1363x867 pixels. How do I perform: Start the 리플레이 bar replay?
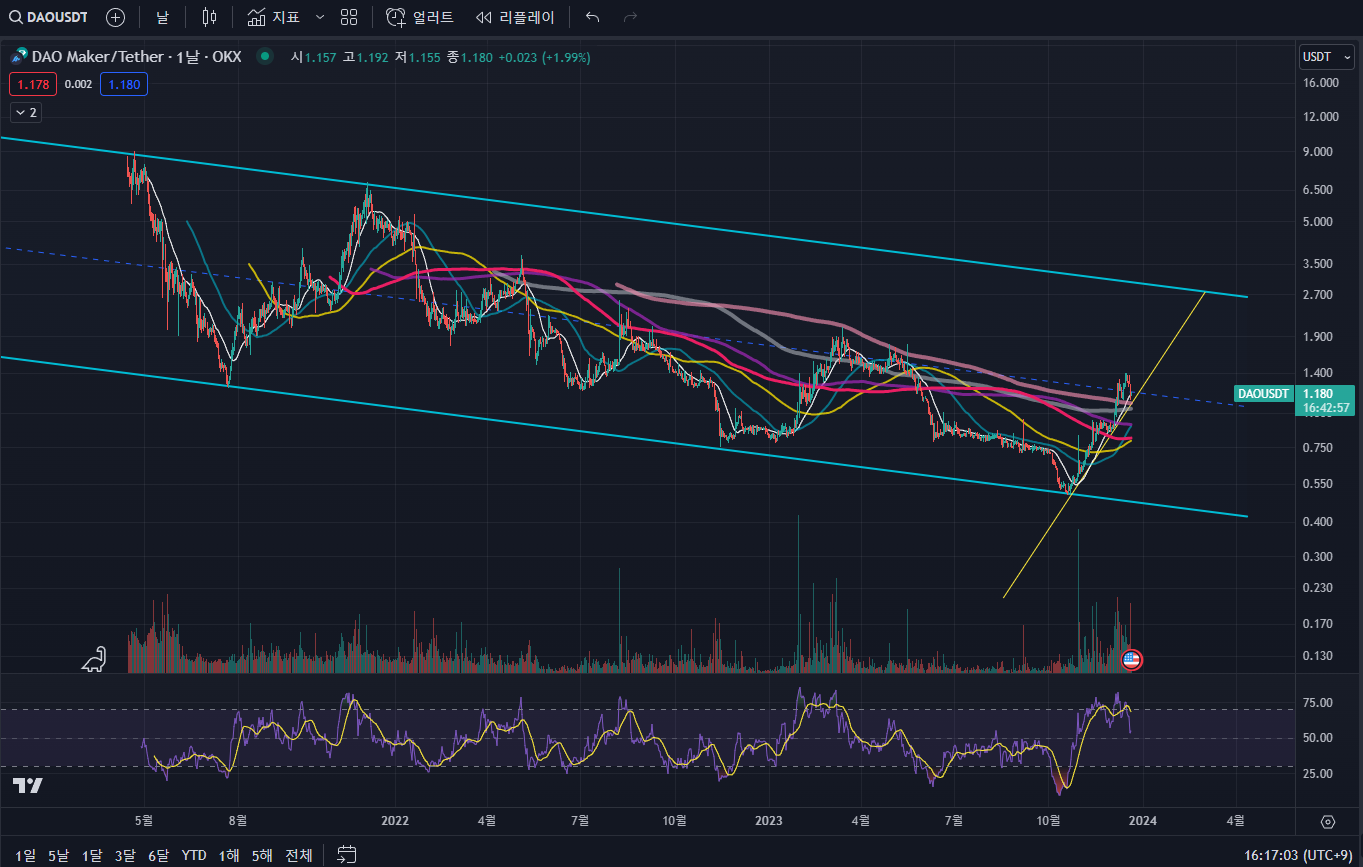[x=515, y=17]
